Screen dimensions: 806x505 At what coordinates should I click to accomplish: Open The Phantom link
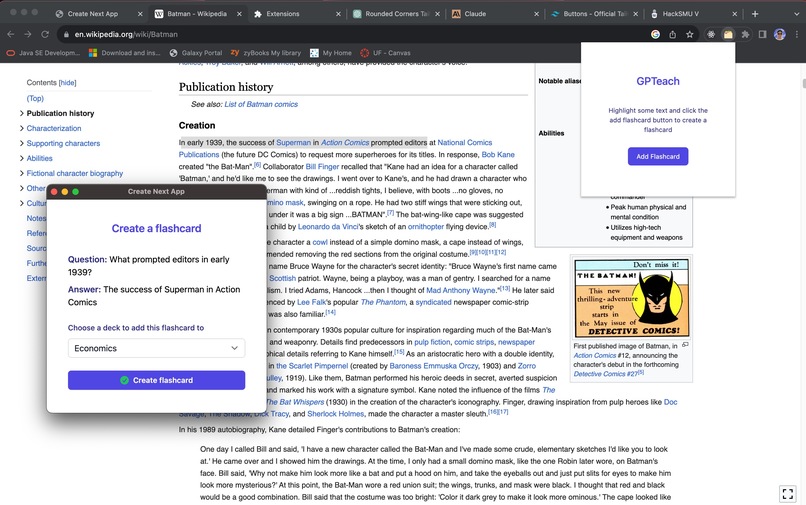coord(383,302)
